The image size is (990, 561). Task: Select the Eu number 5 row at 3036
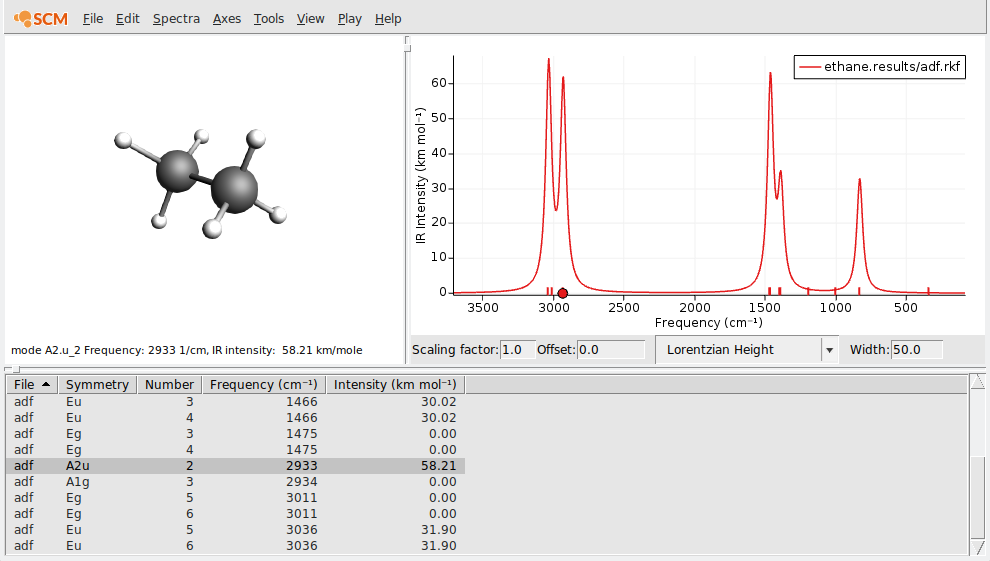coord(236,529)
